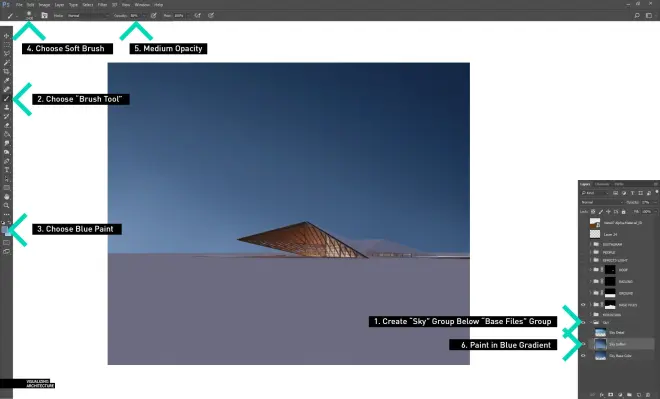Select the Rectangle shape tool
Viewport: 660px width, 399px height.
click(x=6, y=188)
